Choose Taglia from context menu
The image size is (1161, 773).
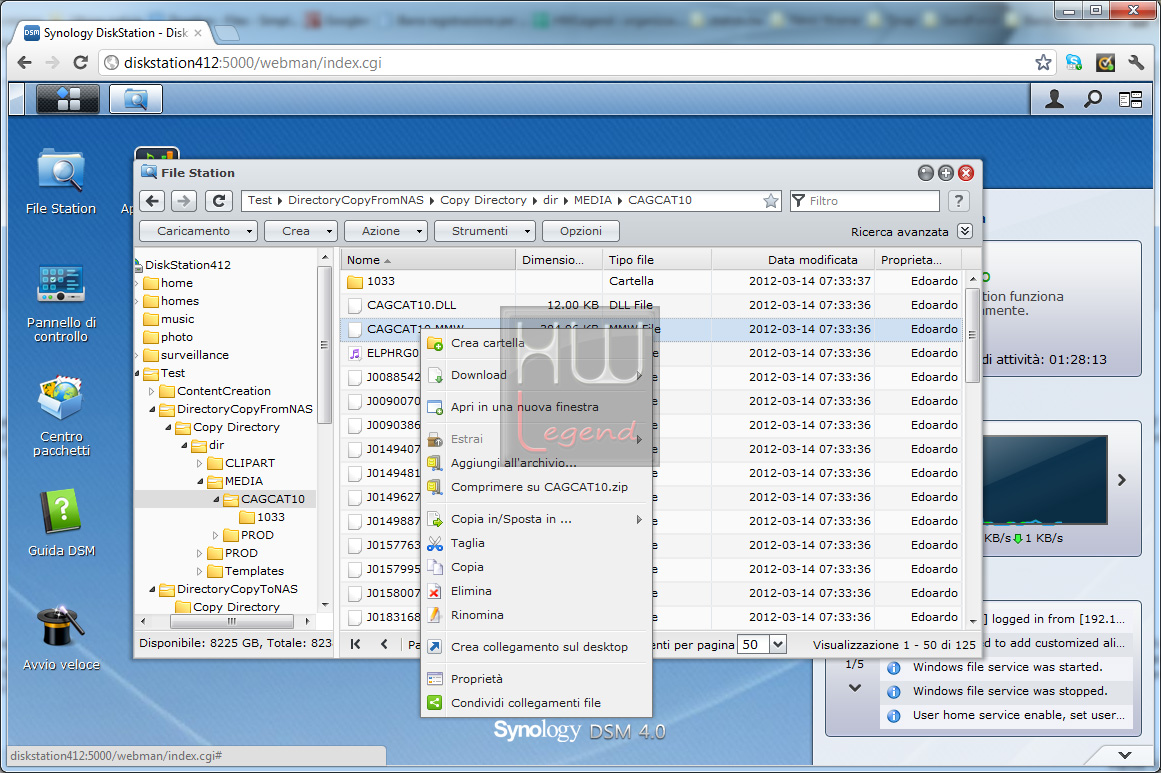537,543
